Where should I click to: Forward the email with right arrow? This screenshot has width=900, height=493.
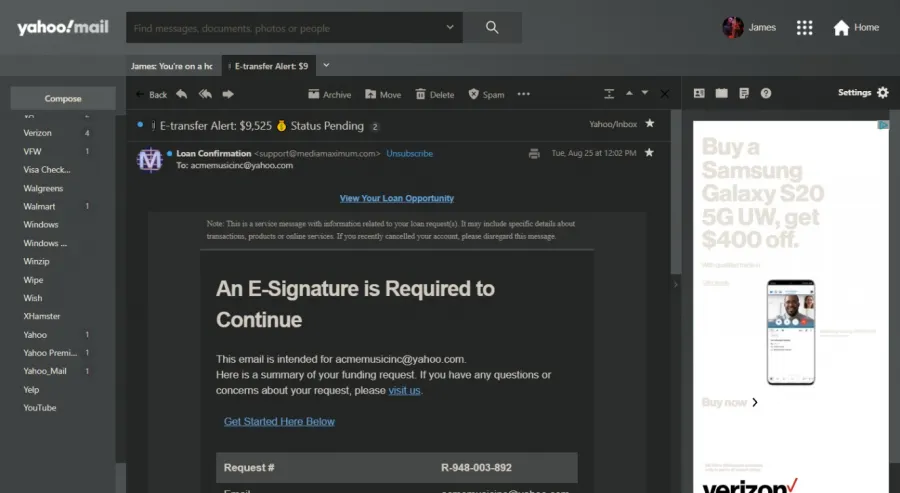(228, 94)
